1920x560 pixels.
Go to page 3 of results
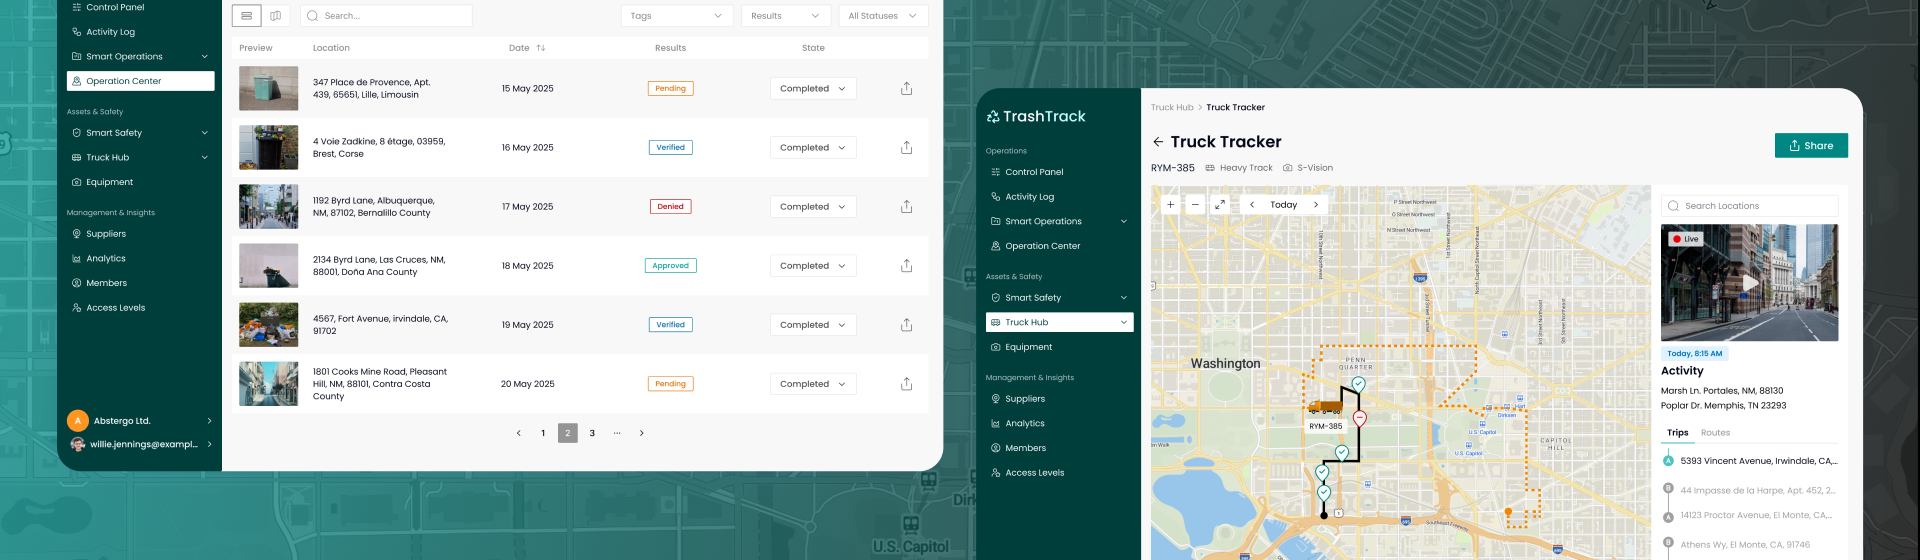(x=592, y=433)
